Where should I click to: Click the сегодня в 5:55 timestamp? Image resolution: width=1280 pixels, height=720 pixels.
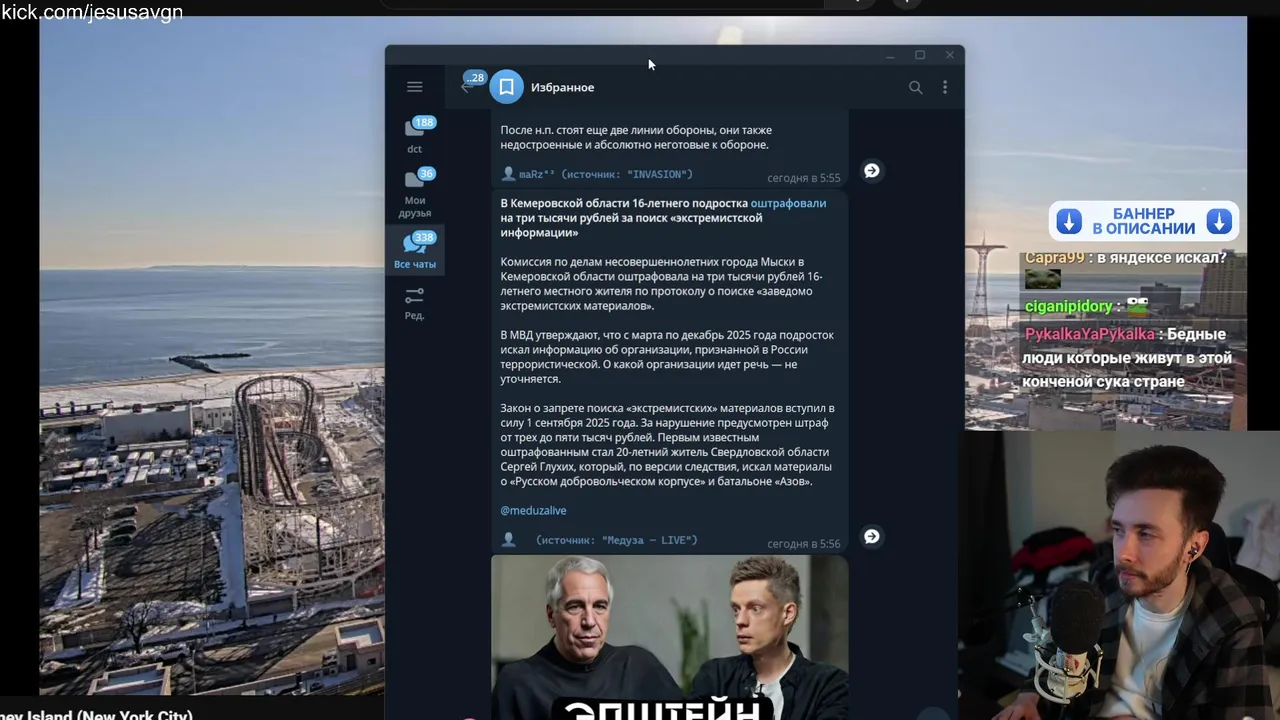click(x=803, y=178)
